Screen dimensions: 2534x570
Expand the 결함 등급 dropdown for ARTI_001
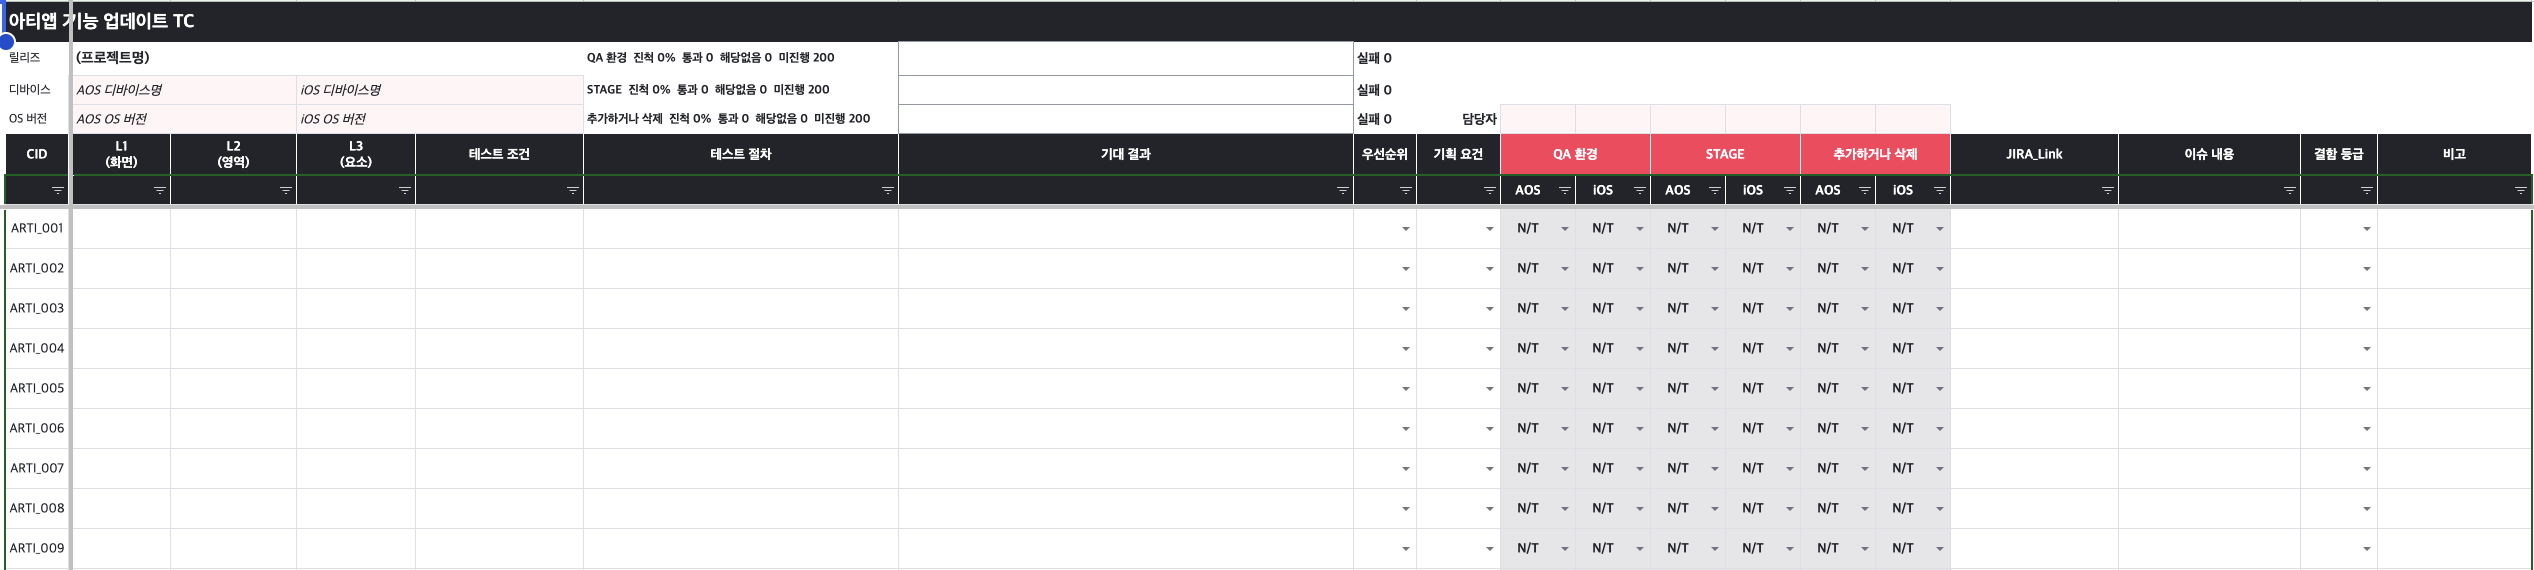pos(2367,229)
